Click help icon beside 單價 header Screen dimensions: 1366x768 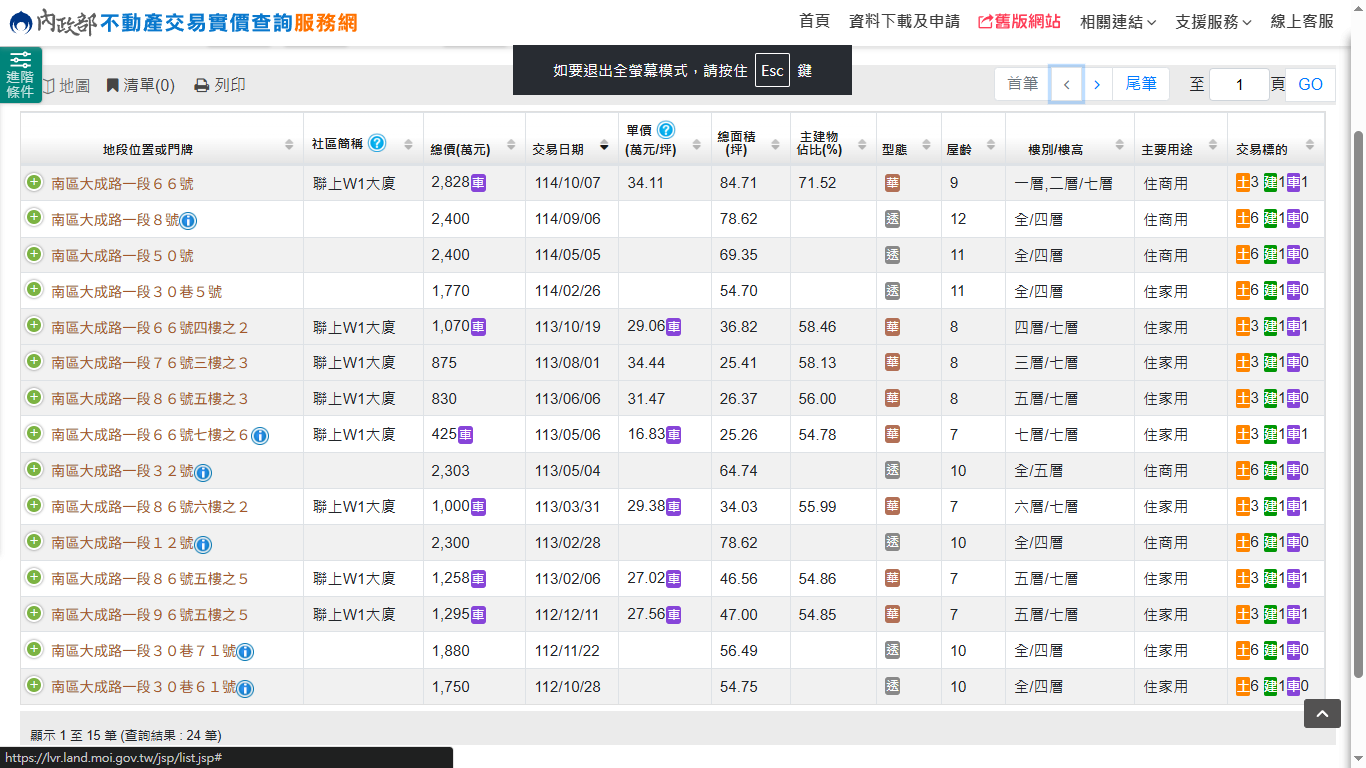(x=666, y=130)
